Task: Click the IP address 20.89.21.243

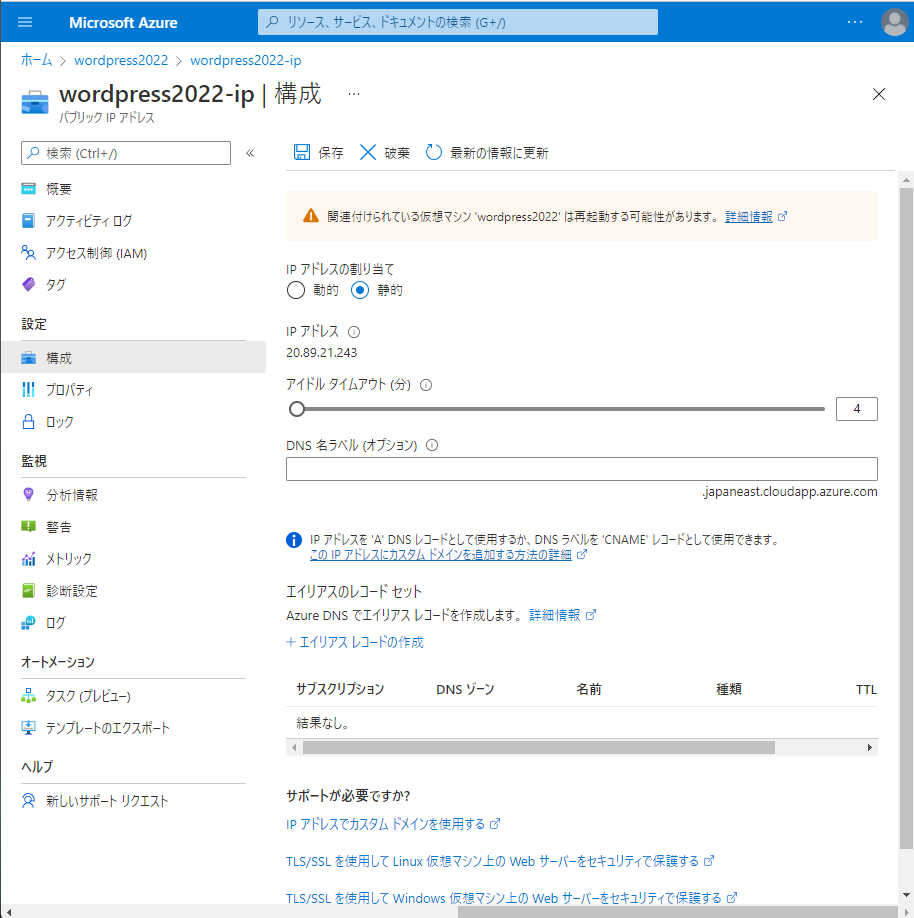Action: point(321,352)
